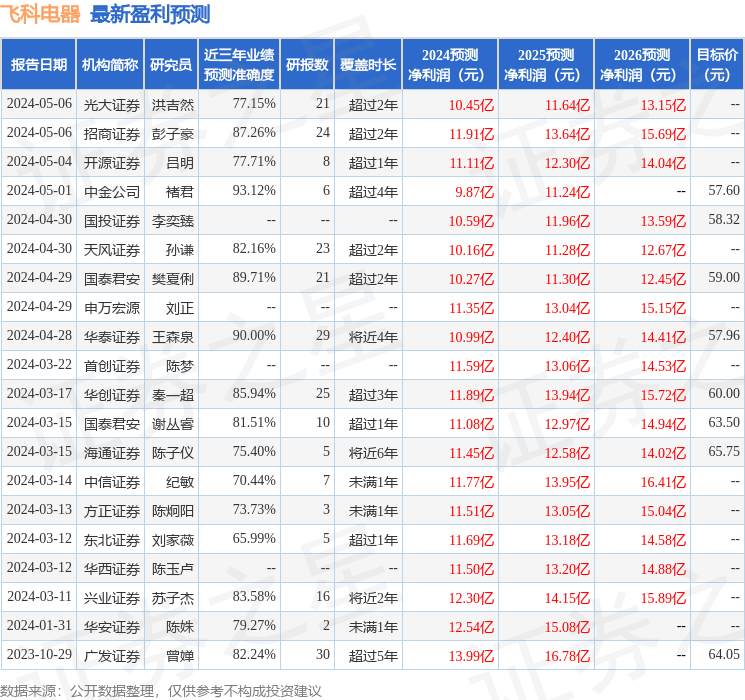The width and height of the screenshot is (745, 700).
Task: Click the 近三年业绩预测准确度 column header
Action: tap(239, 65)
